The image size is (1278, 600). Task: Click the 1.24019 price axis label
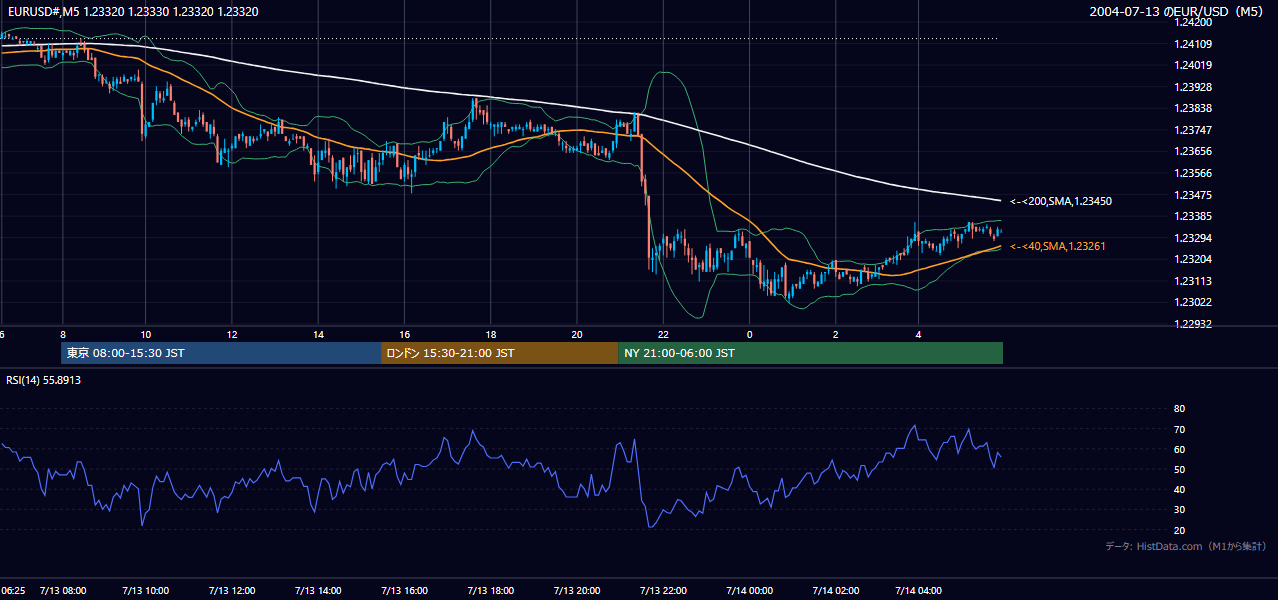point(1193,65)
